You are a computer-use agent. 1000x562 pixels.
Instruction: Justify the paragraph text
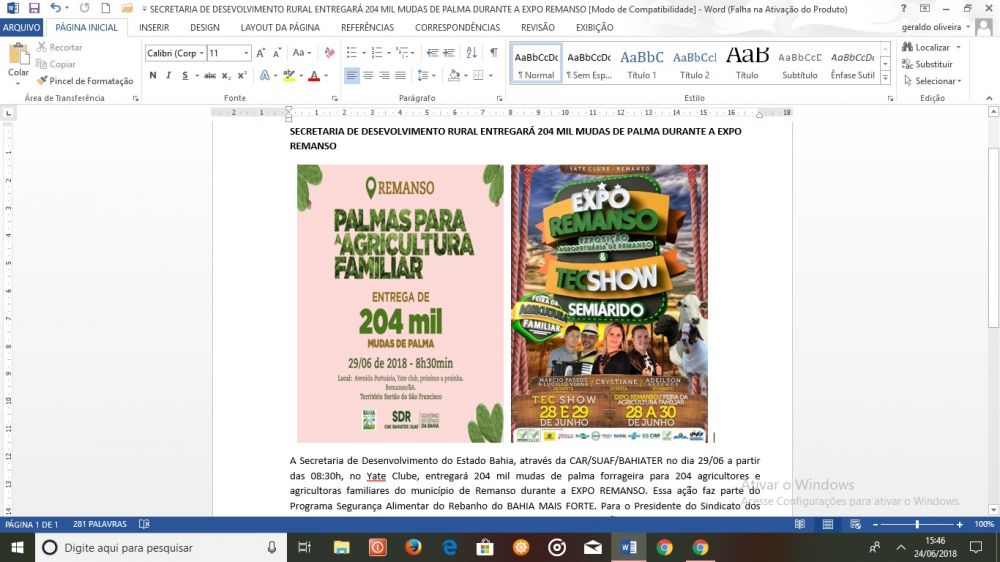coord(400,75)
